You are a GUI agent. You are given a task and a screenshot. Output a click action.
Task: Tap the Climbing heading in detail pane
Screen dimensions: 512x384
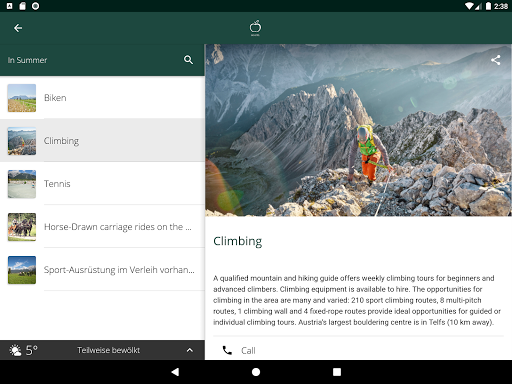point(237,241)
